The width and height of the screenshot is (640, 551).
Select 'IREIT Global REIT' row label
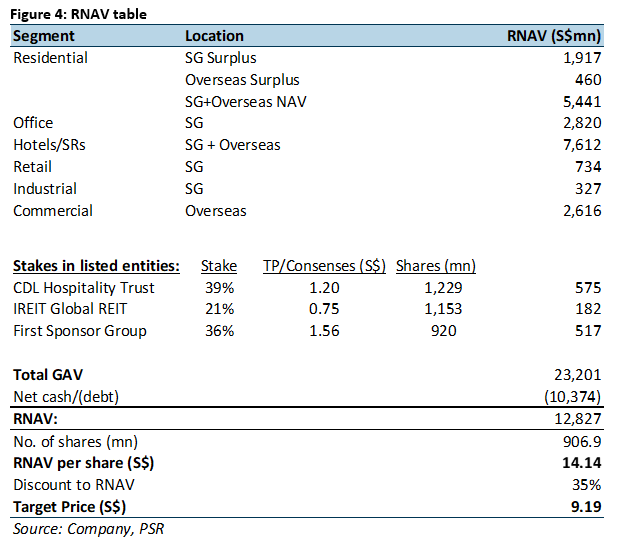pyautogui.click(x=70, y=309)
